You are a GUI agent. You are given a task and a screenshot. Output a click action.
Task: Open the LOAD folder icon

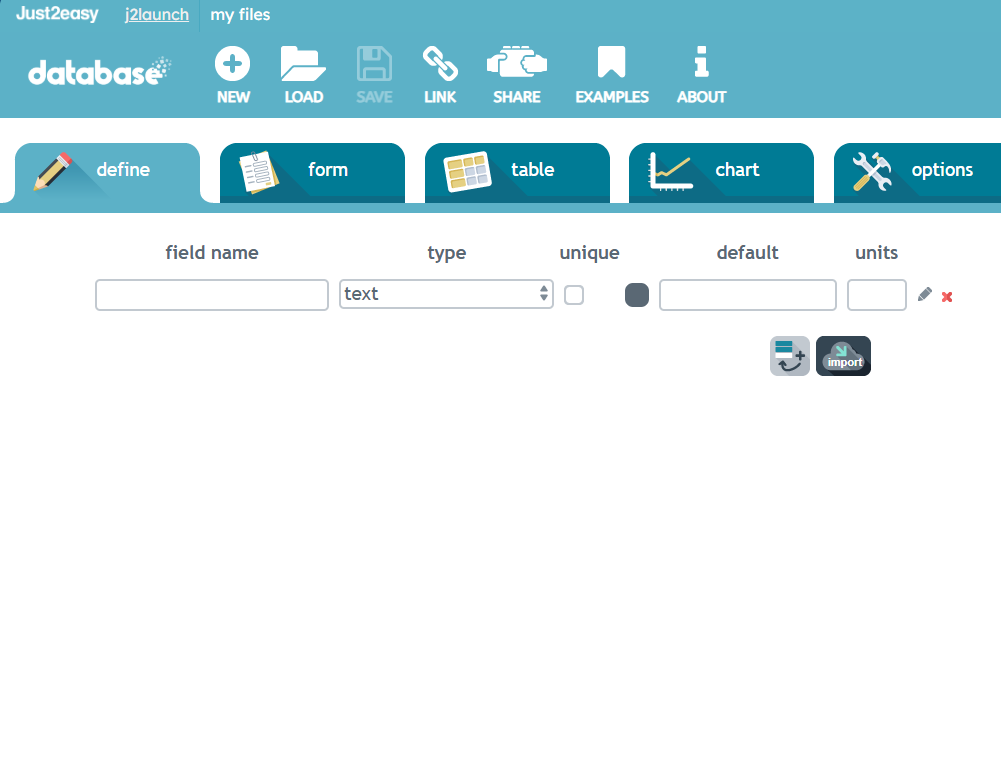click(x=303, y=64)
